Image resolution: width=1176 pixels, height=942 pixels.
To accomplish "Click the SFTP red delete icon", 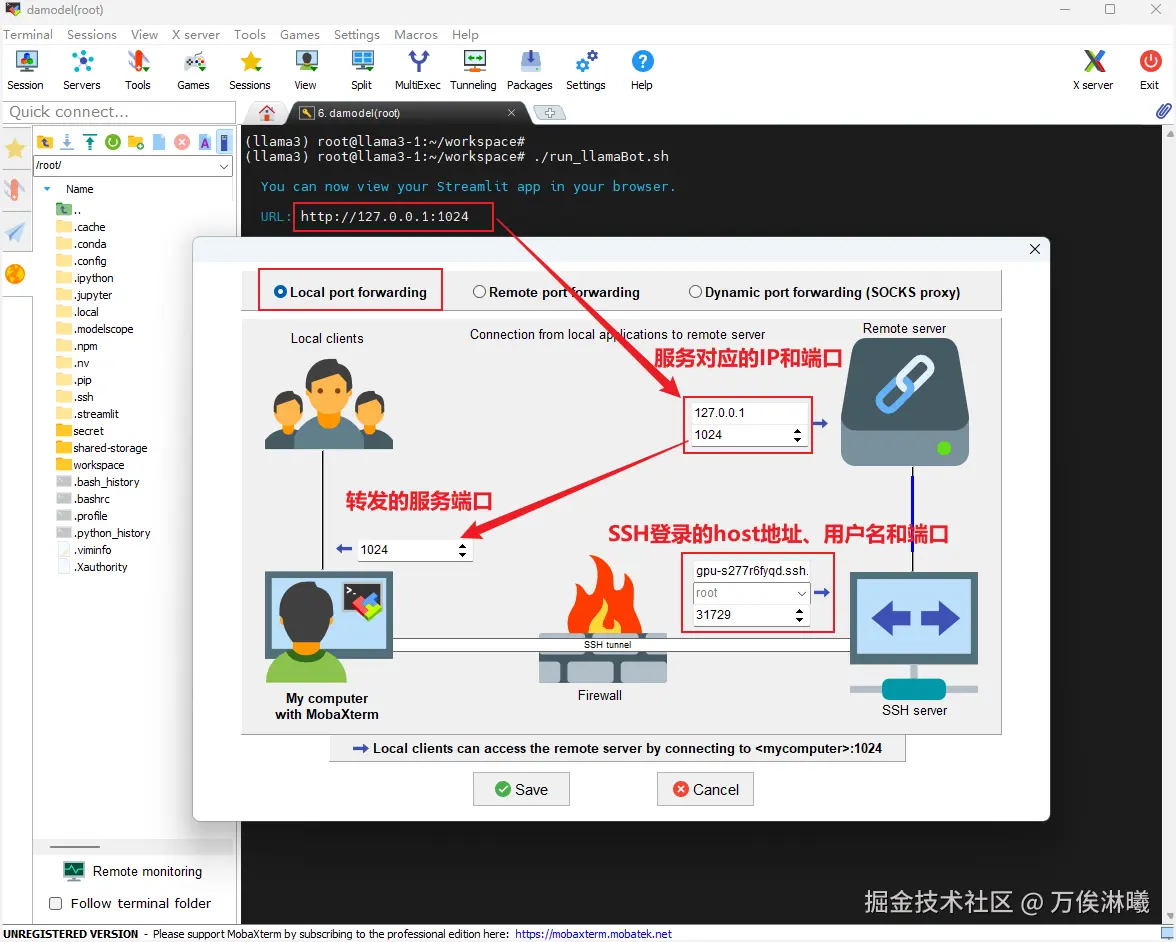I will click(x=182, y=142).
